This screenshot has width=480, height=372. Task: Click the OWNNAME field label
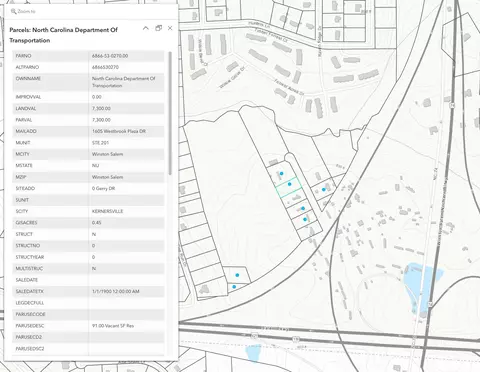(x=28, y=79)
